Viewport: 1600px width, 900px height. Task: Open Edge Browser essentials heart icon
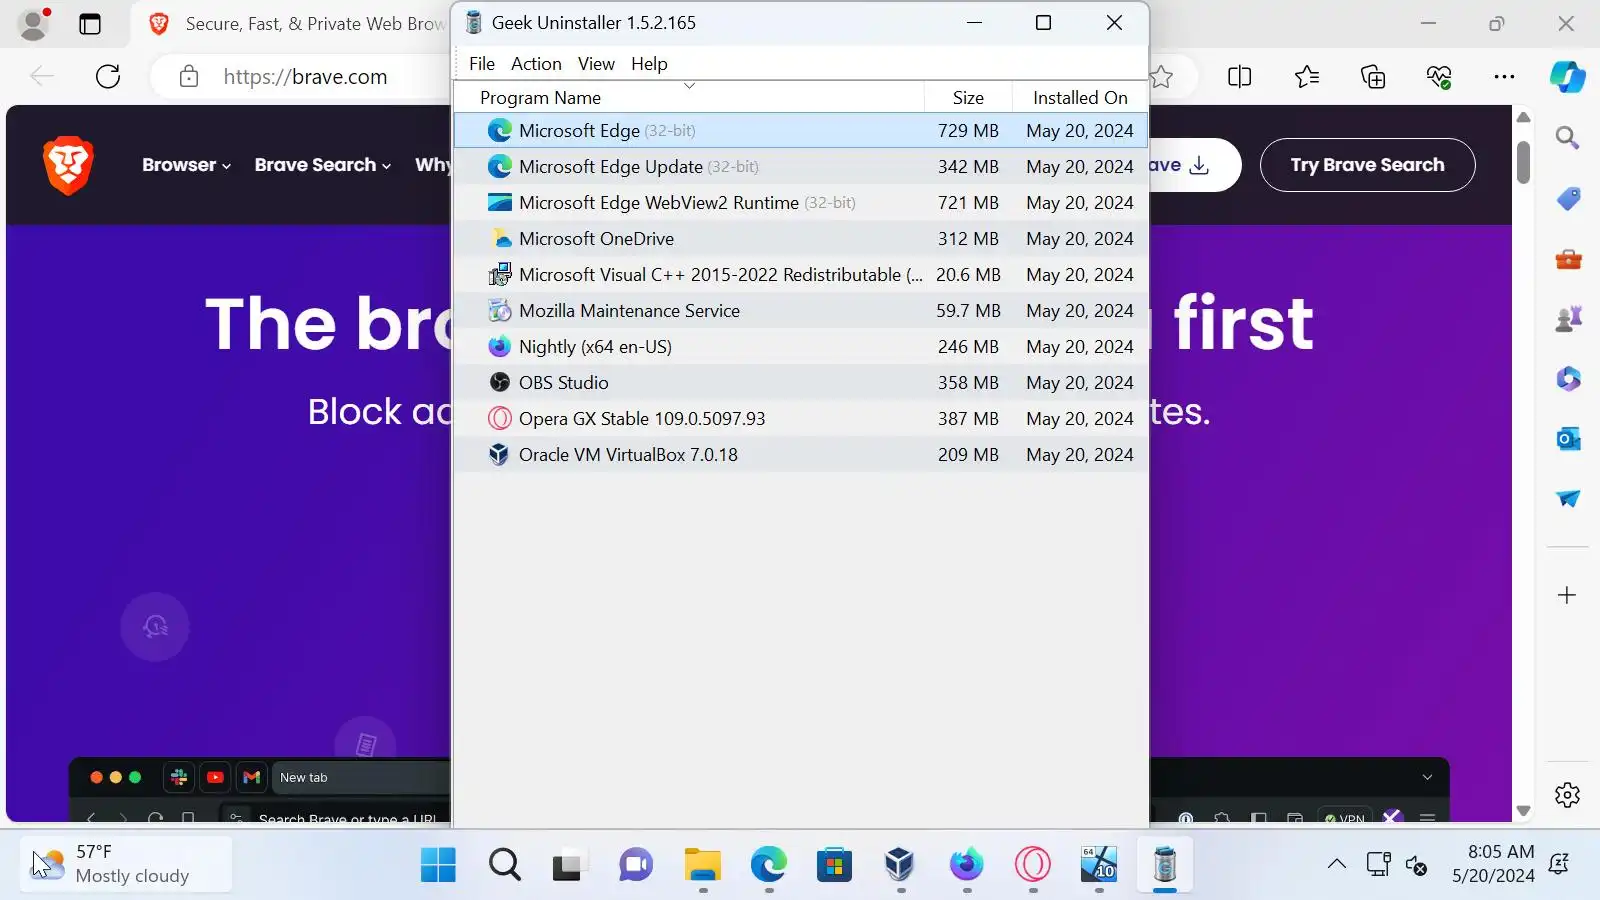point(1439,77)
